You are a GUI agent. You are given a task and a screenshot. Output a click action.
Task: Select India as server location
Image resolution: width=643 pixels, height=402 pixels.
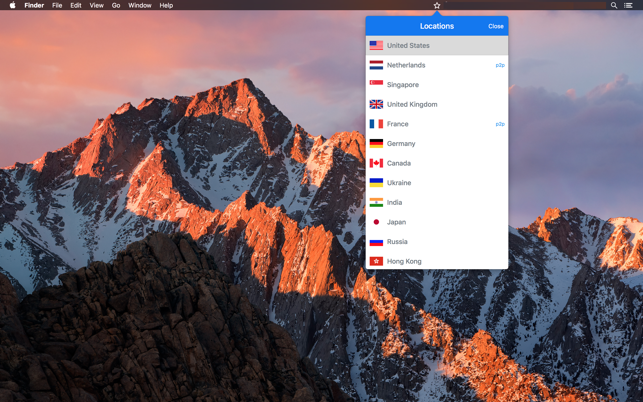(395, 202)
